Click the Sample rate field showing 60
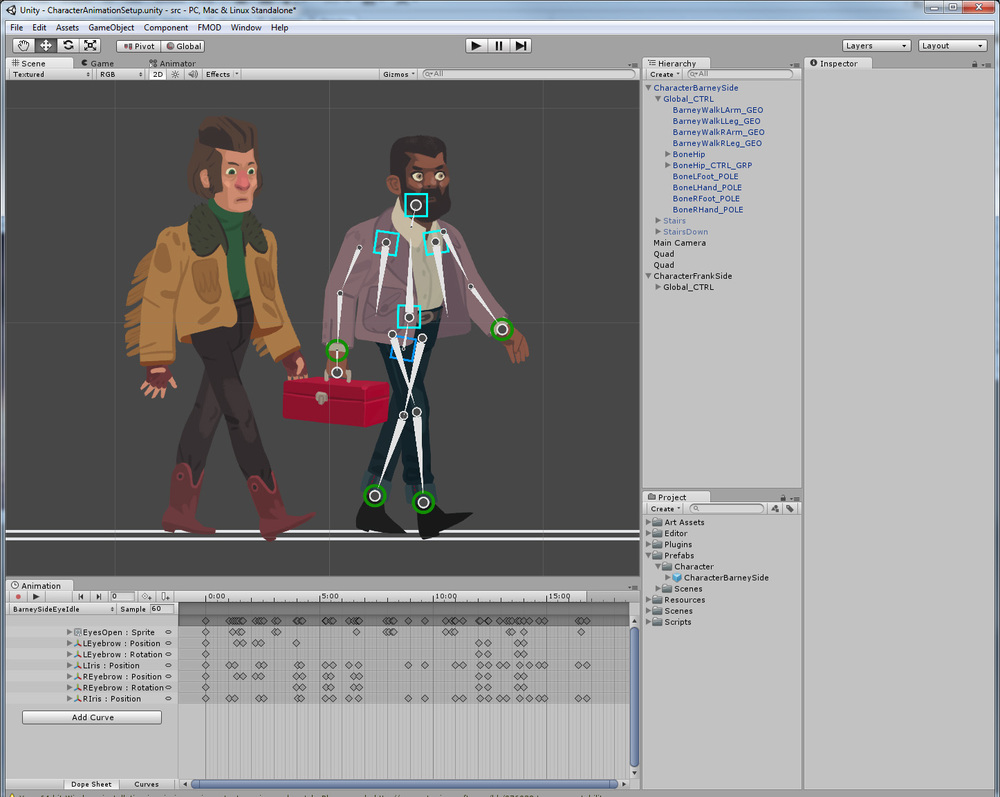Screen dimensions: 1000x797 click(x=162, y=609)
